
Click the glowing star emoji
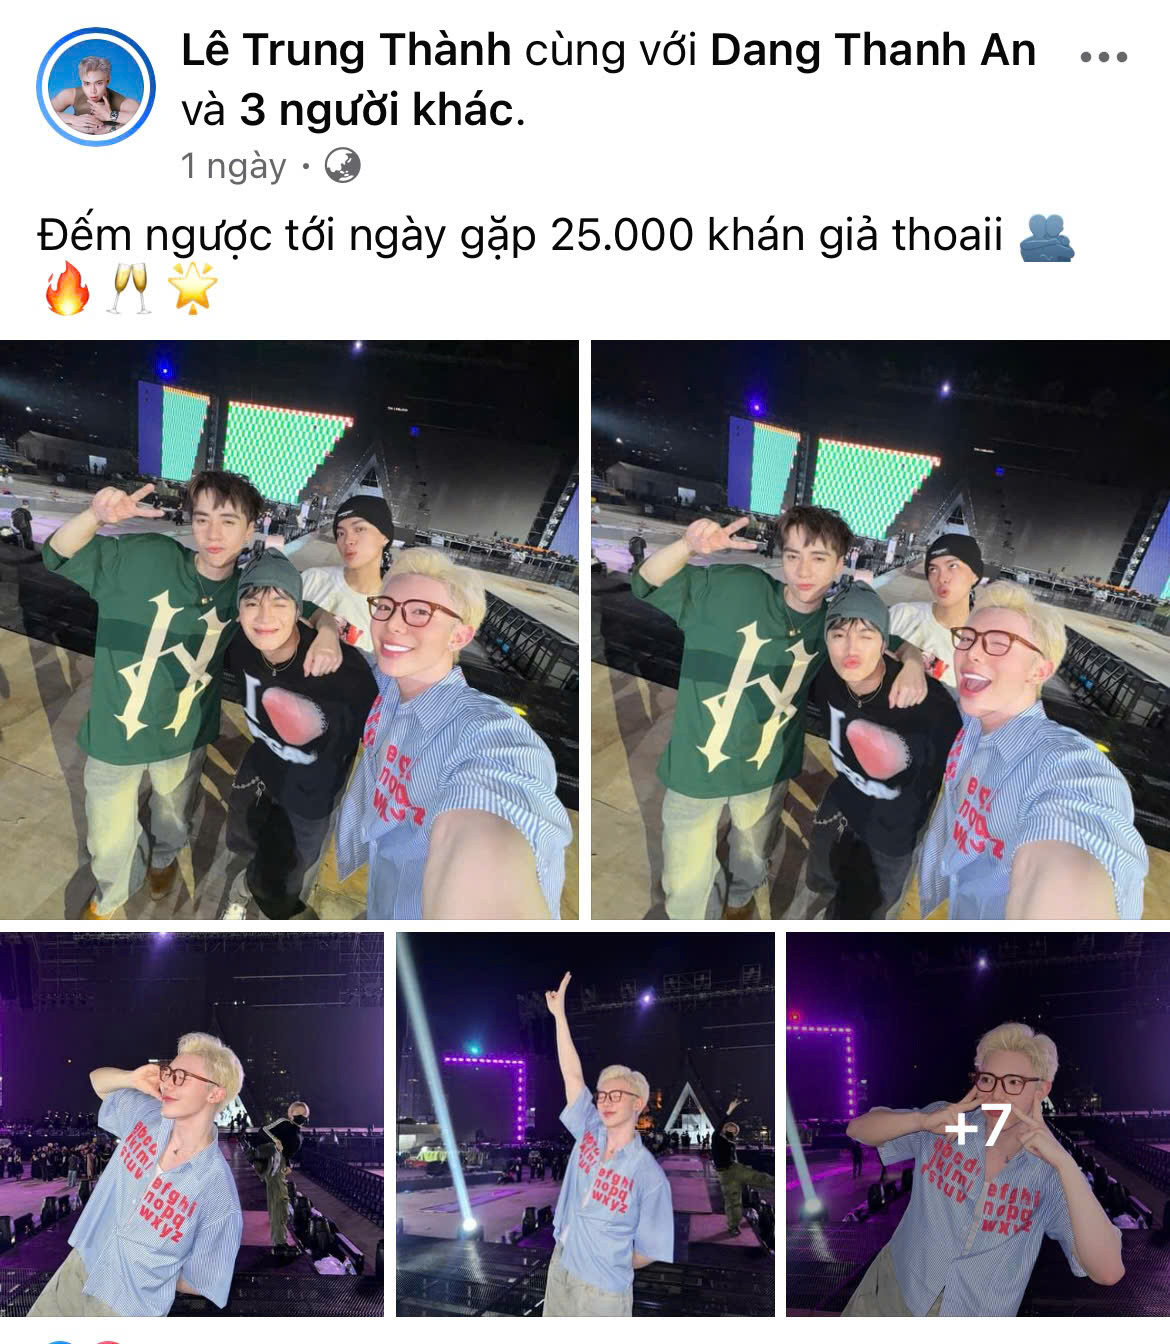coord(191,289)
